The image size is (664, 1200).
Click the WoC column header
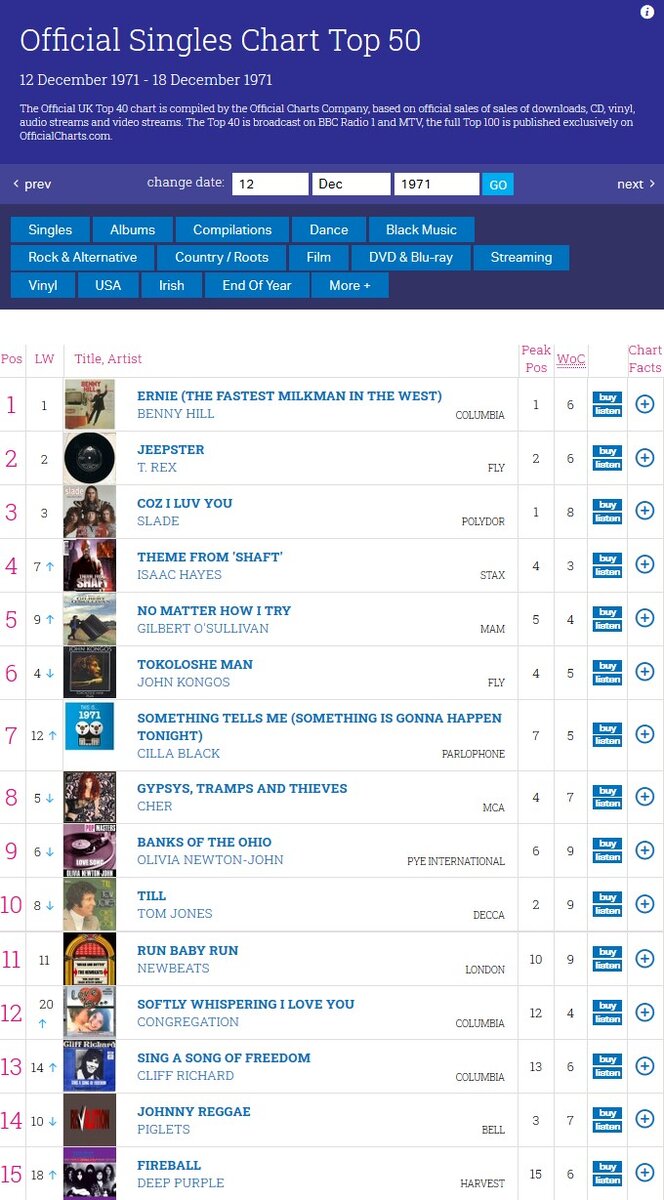[571, 358]
